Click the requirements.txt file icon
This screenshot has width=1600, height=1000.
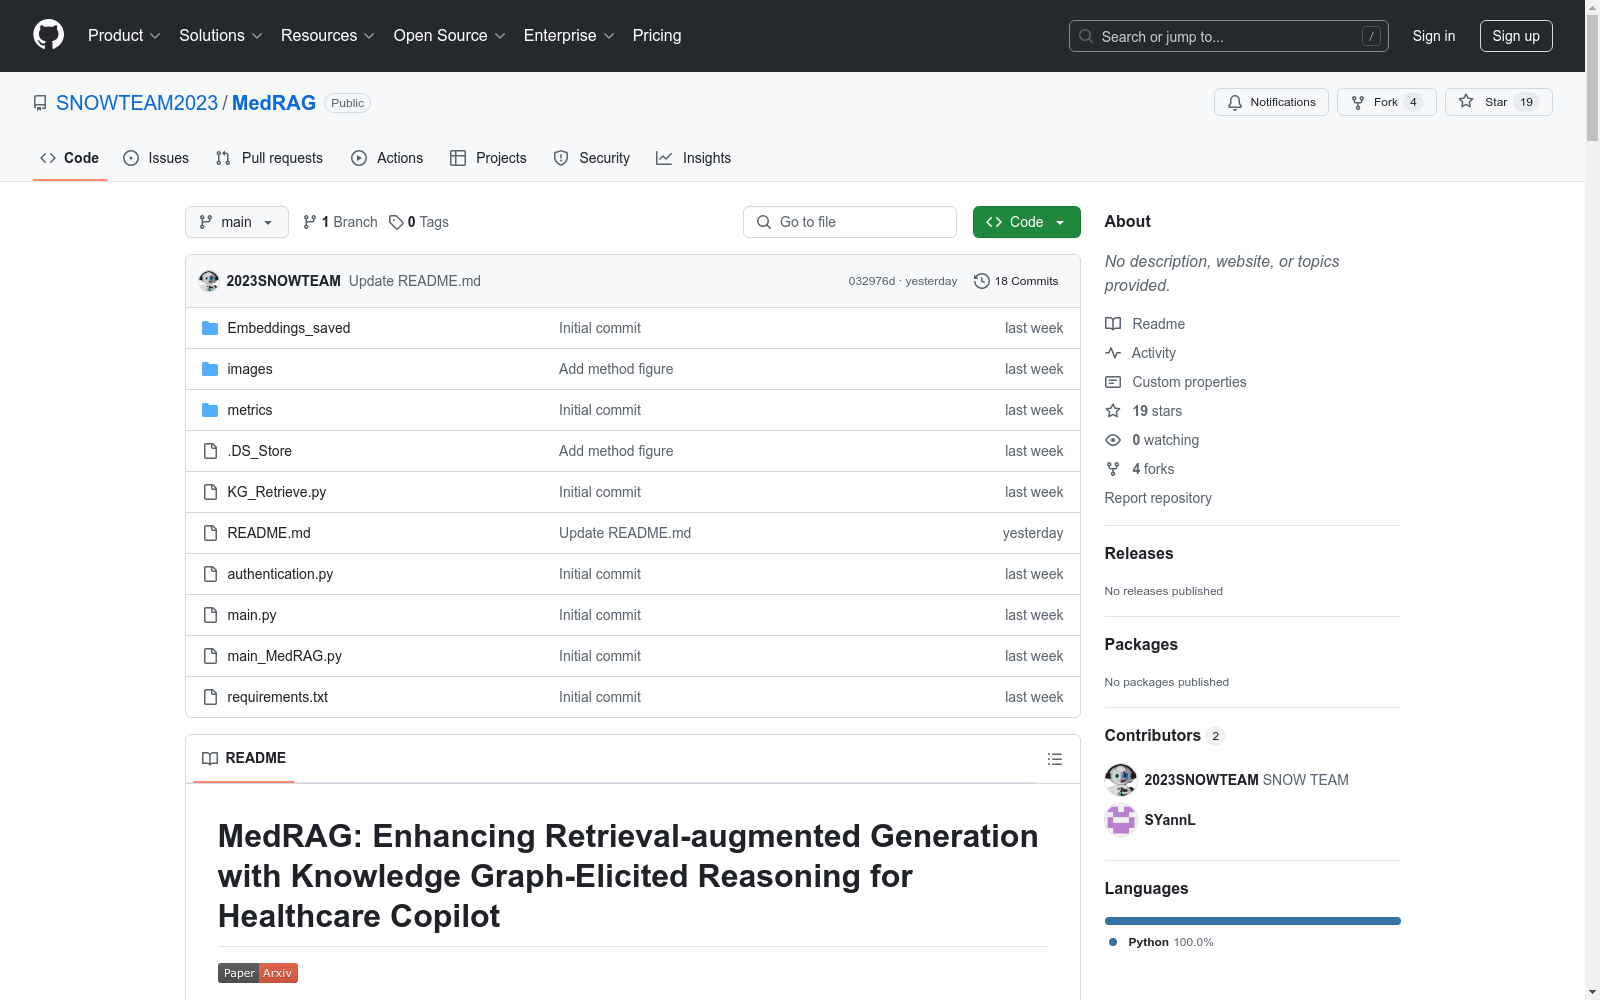pyautogui.click(x=210, y=697)
